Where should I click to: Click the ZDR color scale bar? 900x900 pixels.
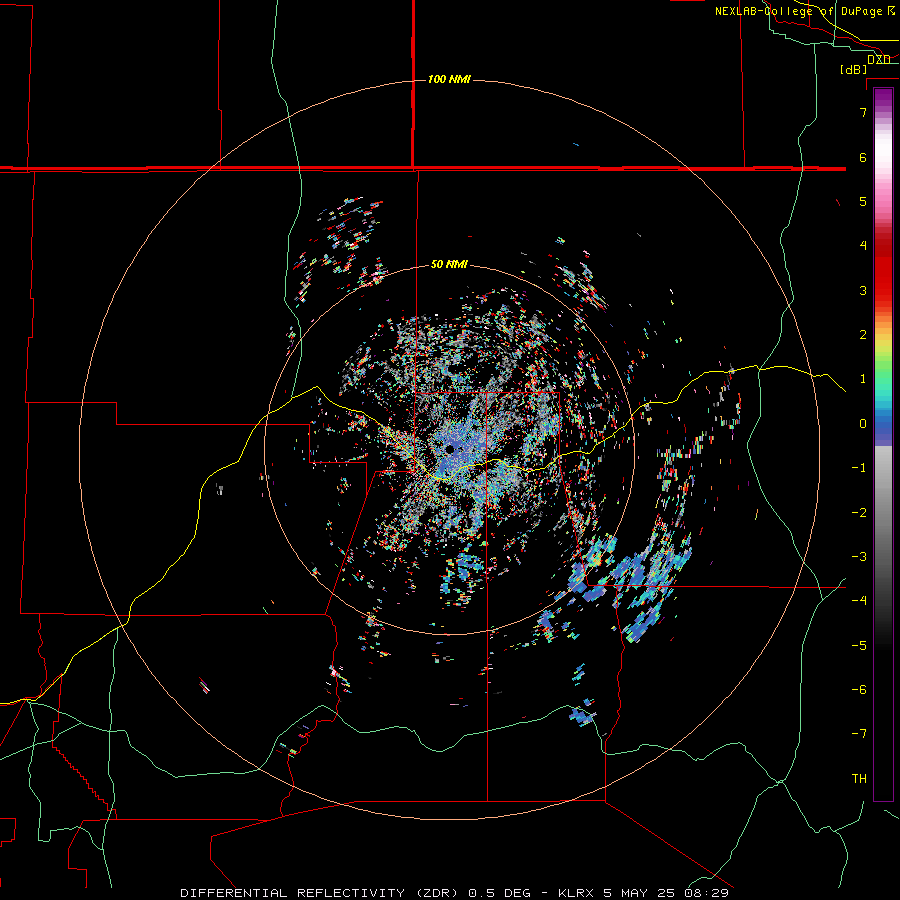(883, 444)
